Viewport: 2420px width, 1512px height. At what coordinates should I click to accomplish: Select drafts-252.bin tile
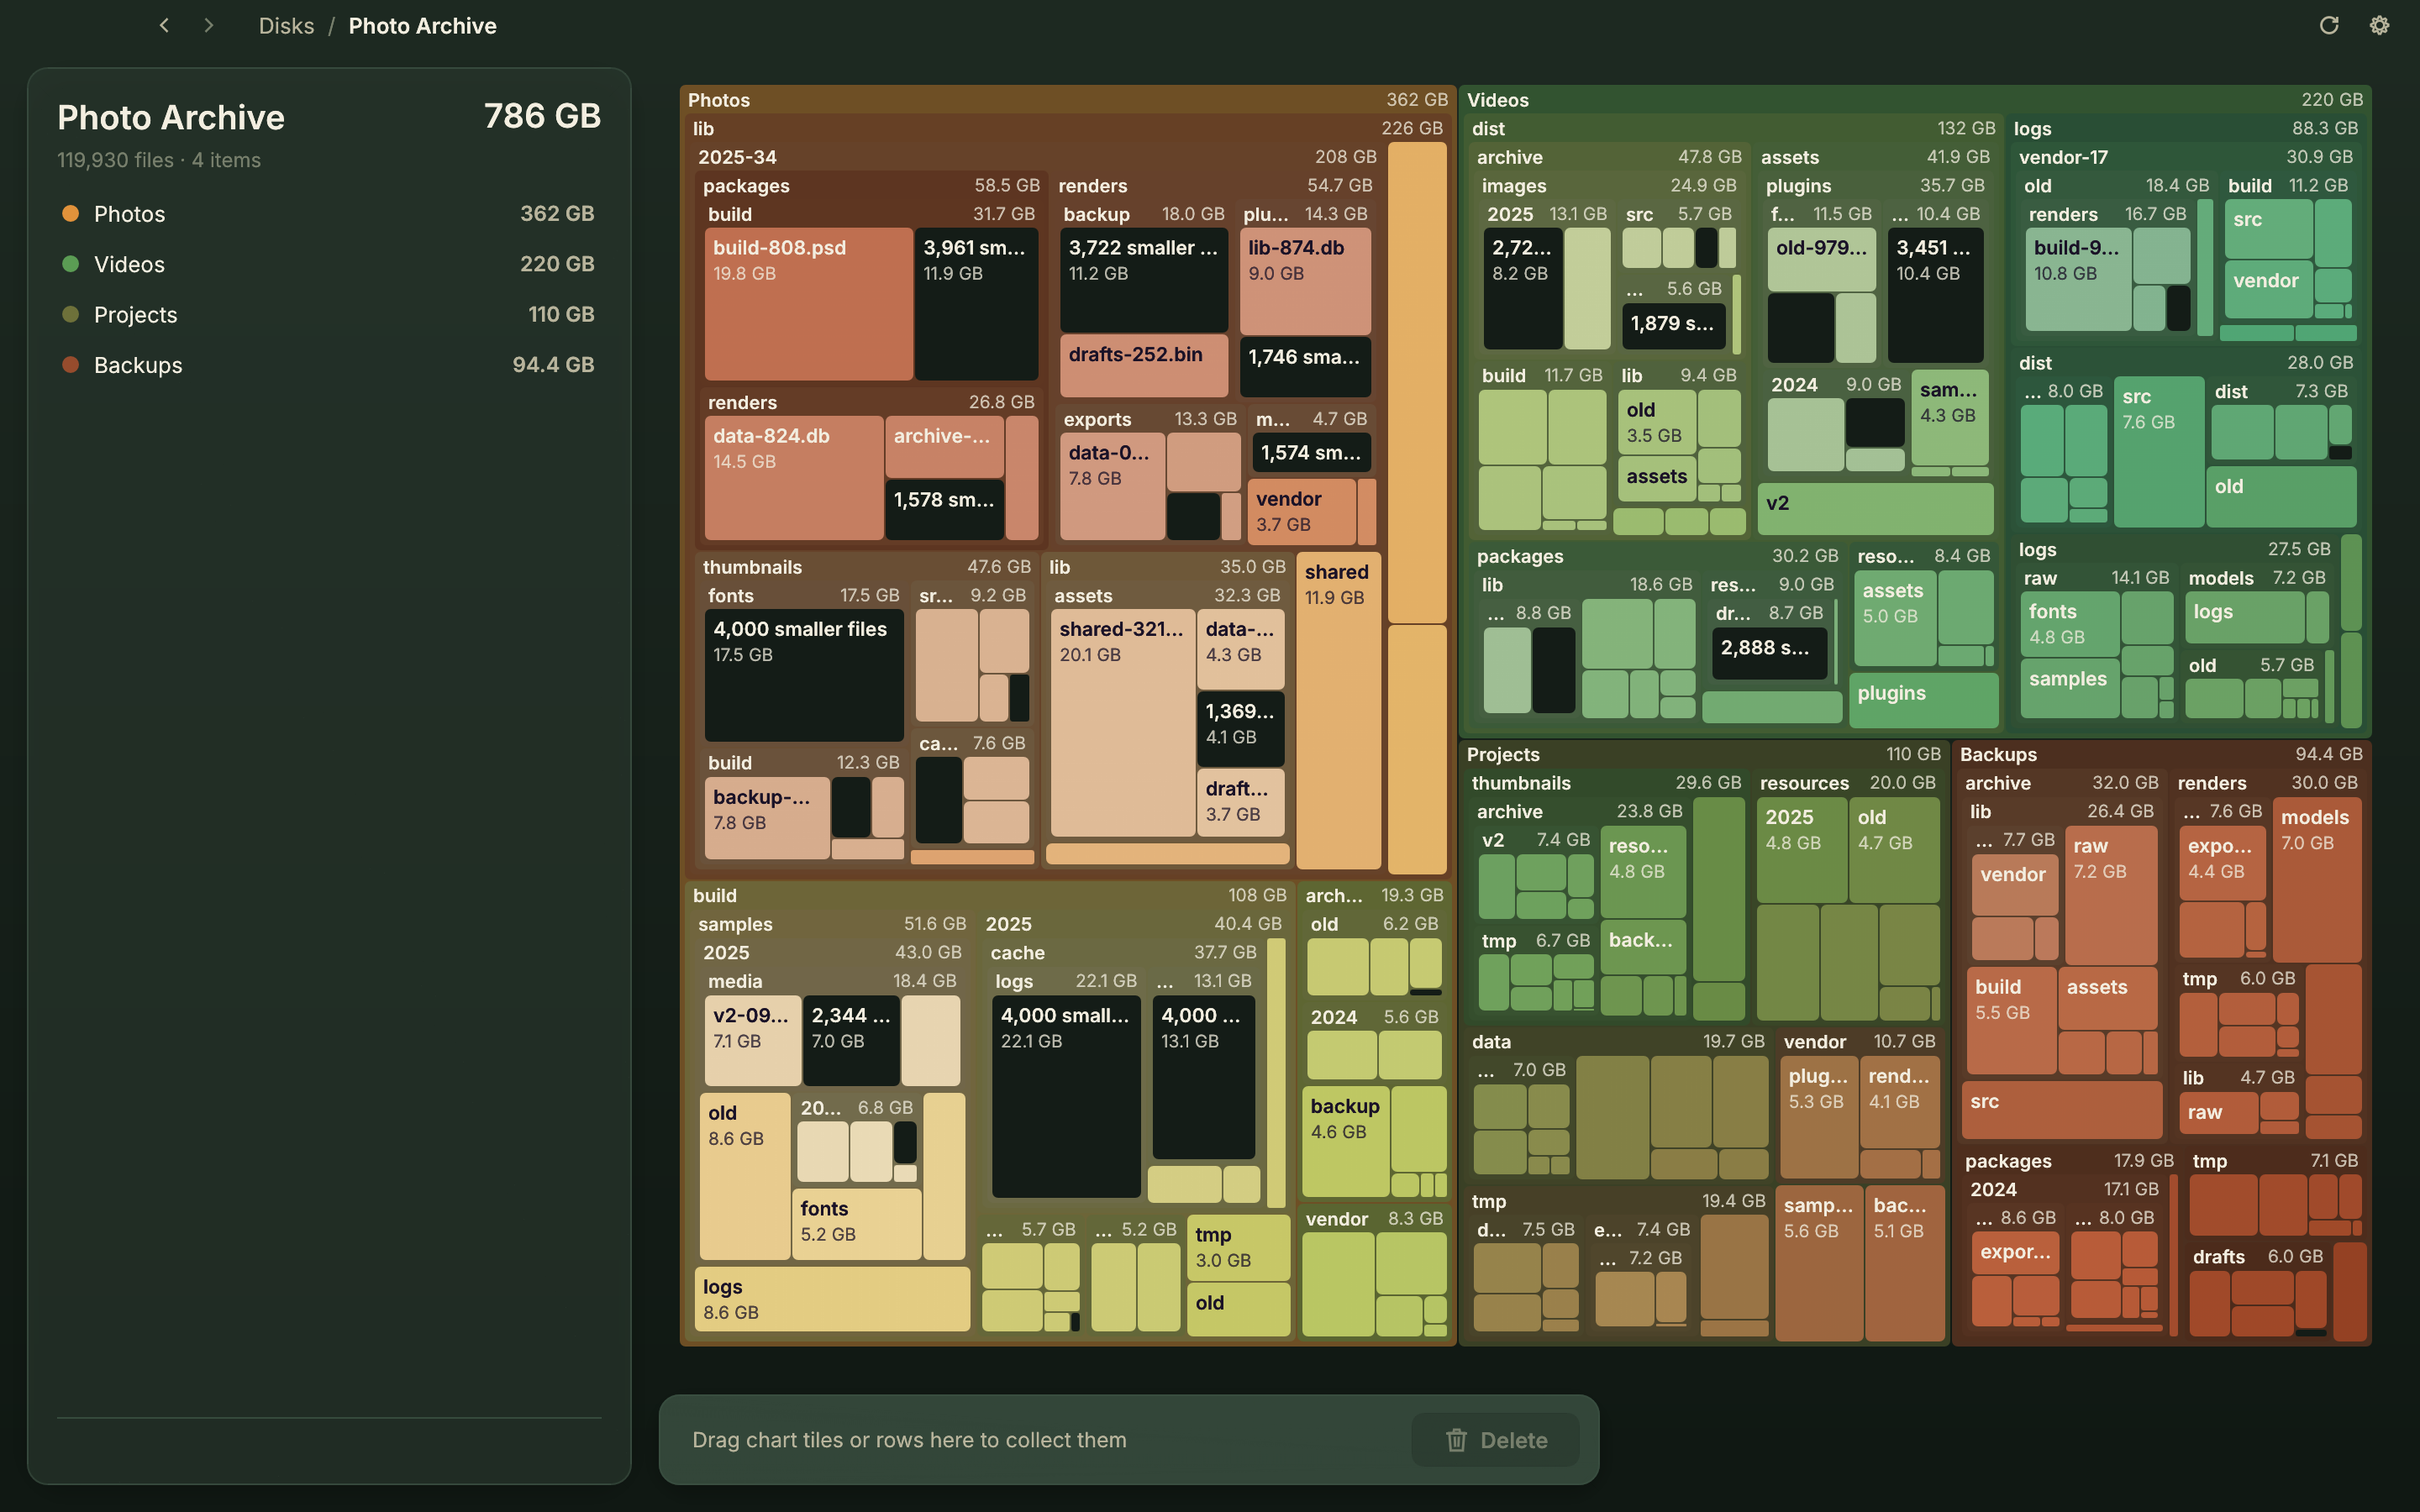[1143, 366]
